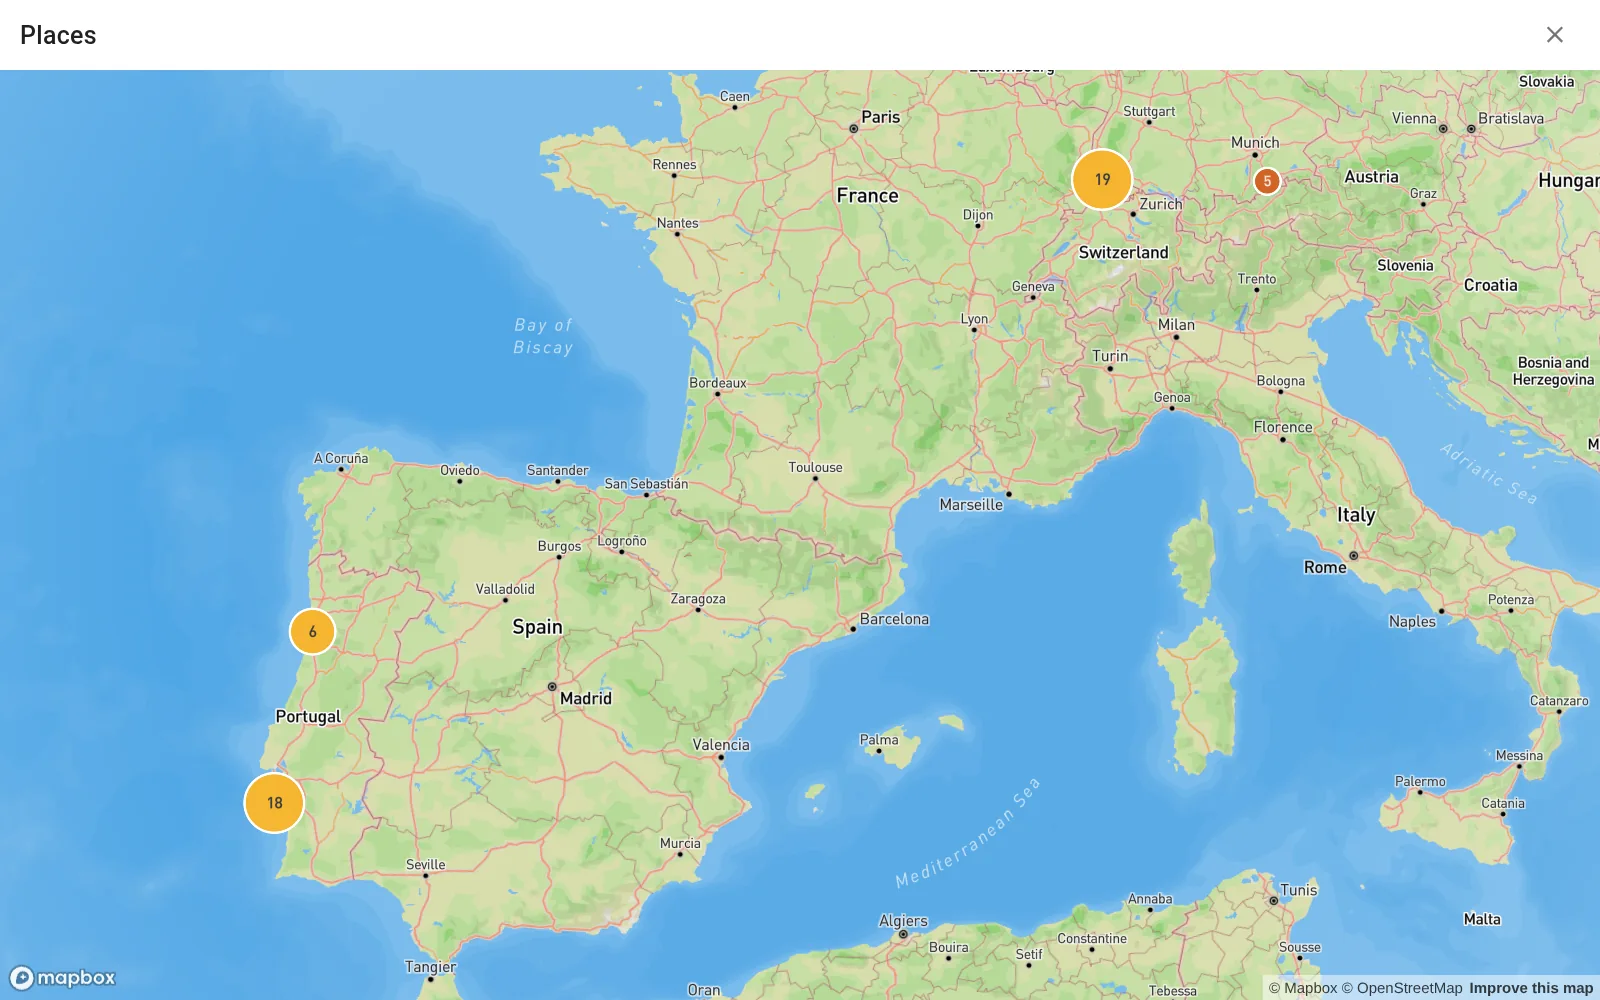1600x1000 pixels.
Task: Click the Vienna city label
Action: (1414, 118)
